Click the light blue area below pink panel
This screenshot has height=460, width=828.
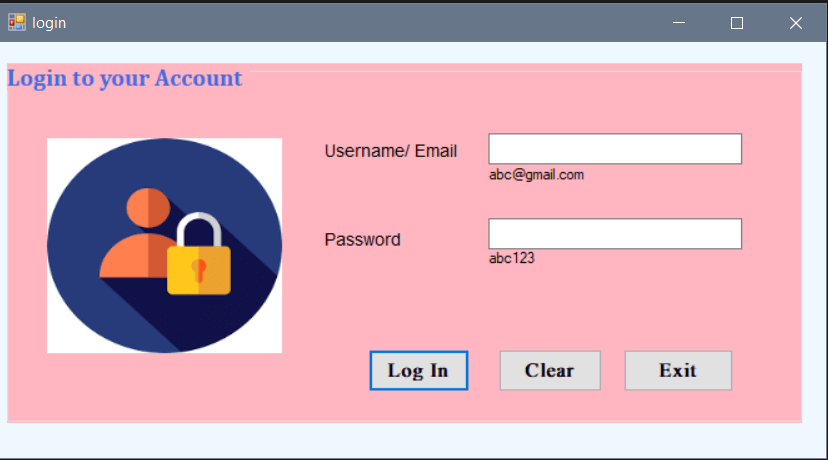point(412,439)
